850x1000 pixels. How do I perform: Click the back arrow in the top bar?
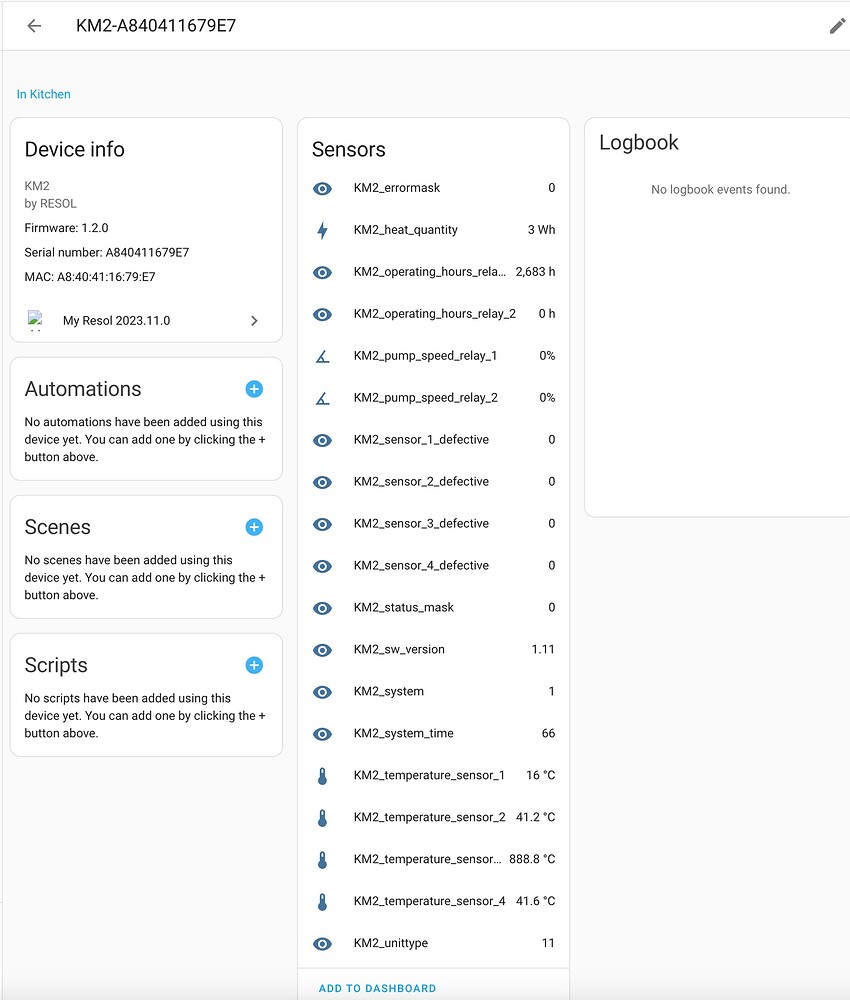point(33,26)
